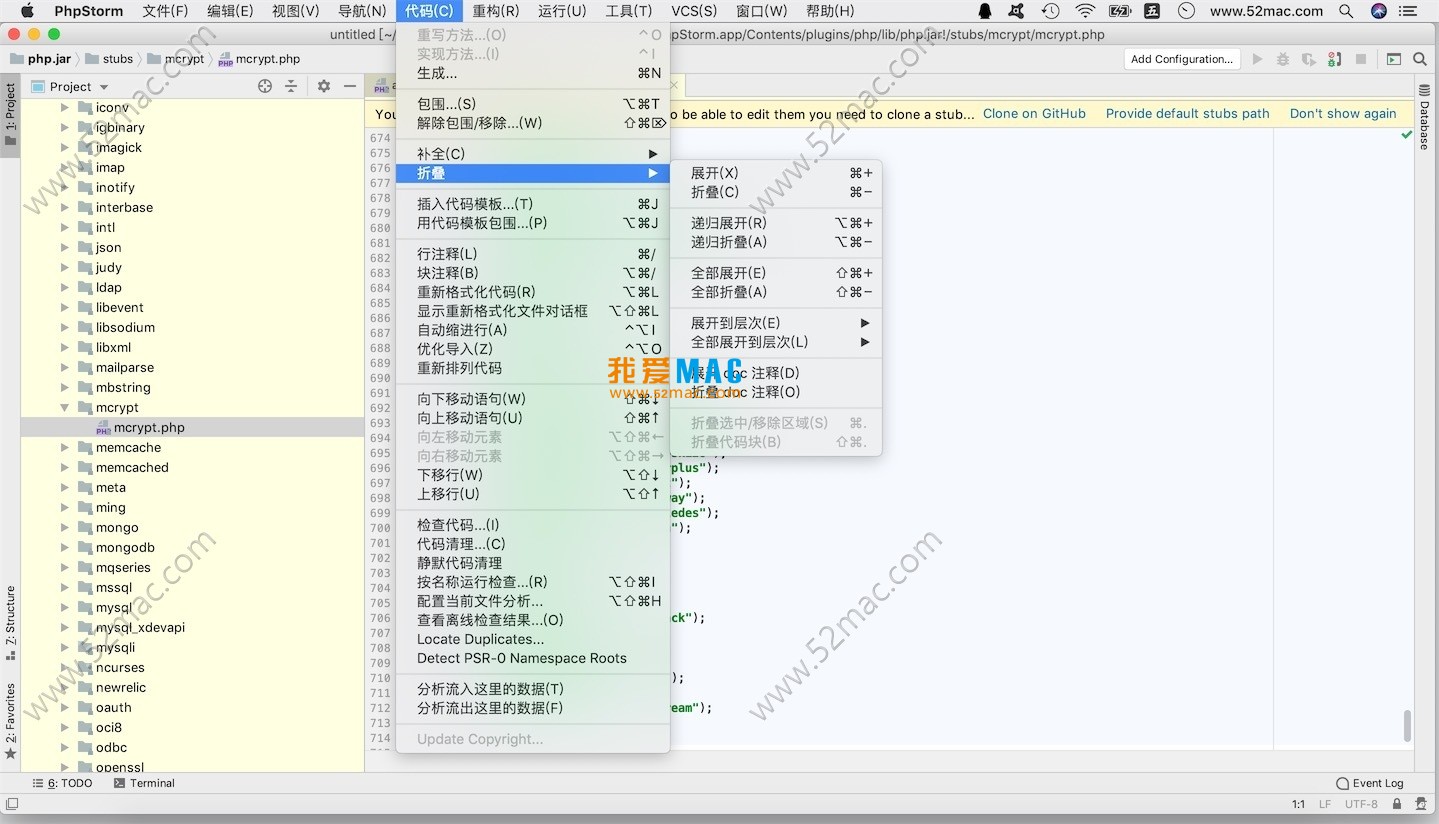
Task: Expand the mysqli folder
Action: 65,647
